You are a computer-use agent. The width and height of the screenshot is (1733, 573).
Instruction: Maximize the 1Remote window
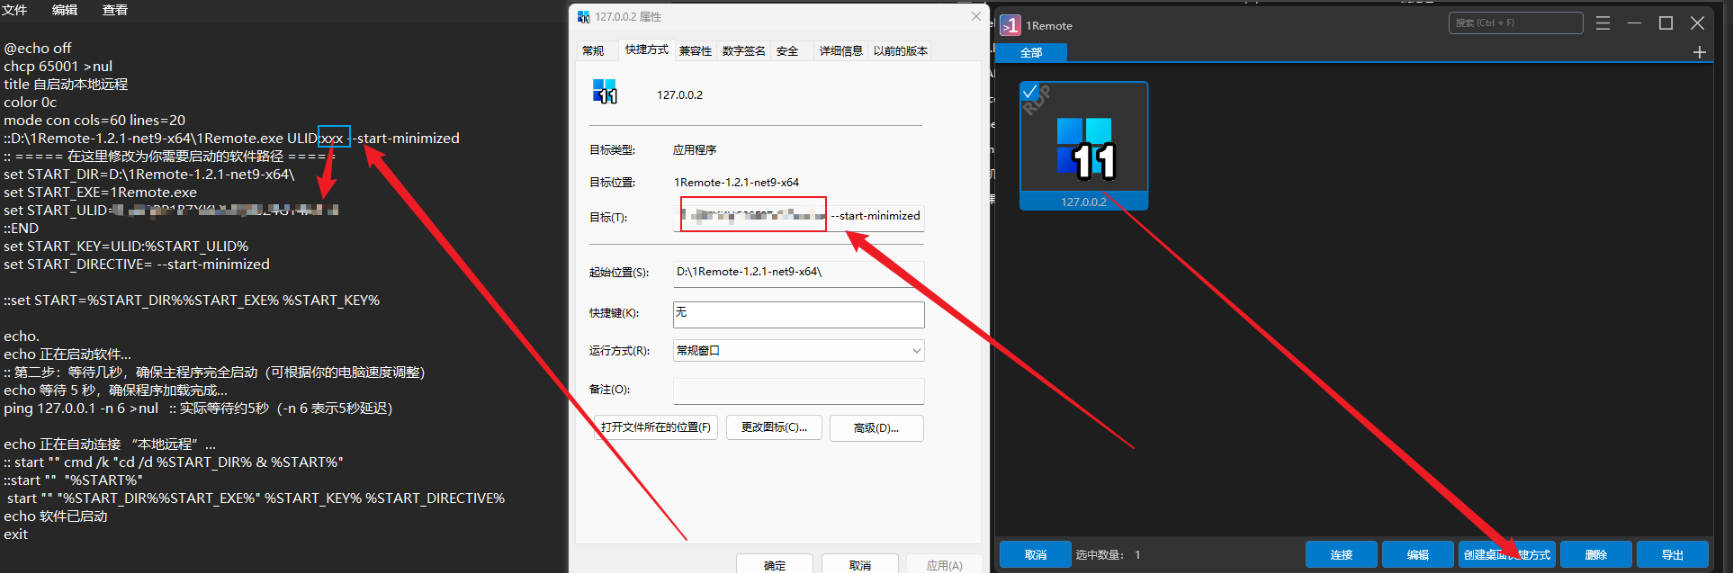(x=1666, y=23)
